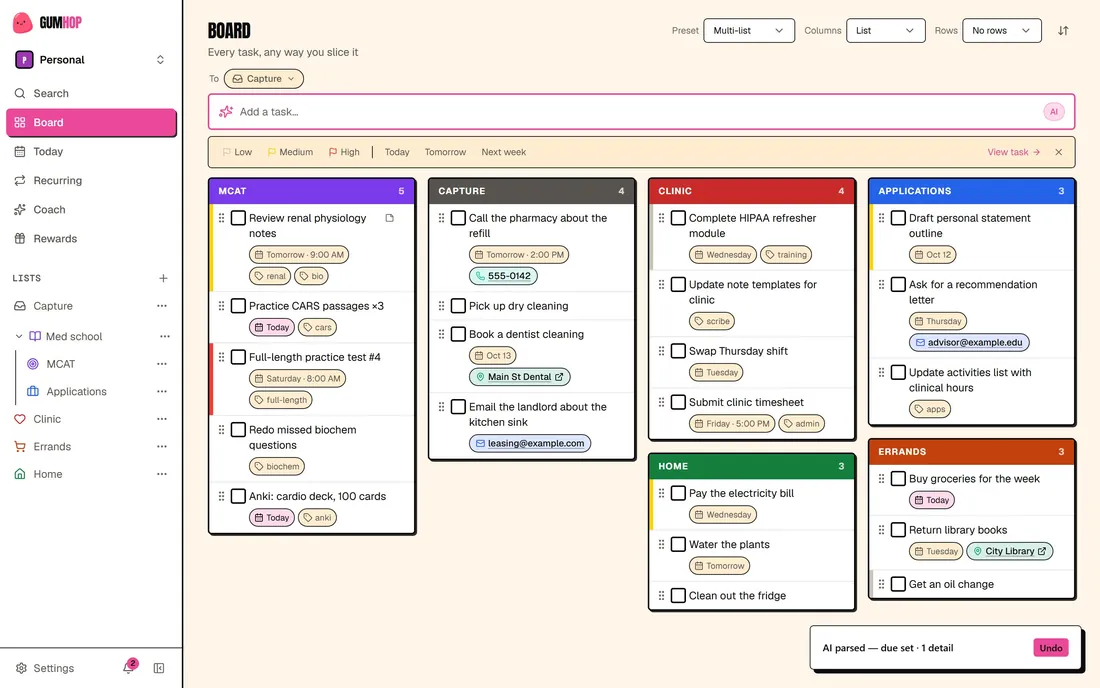
Task: Click the sort direction icon
Action: point(1063,31)
